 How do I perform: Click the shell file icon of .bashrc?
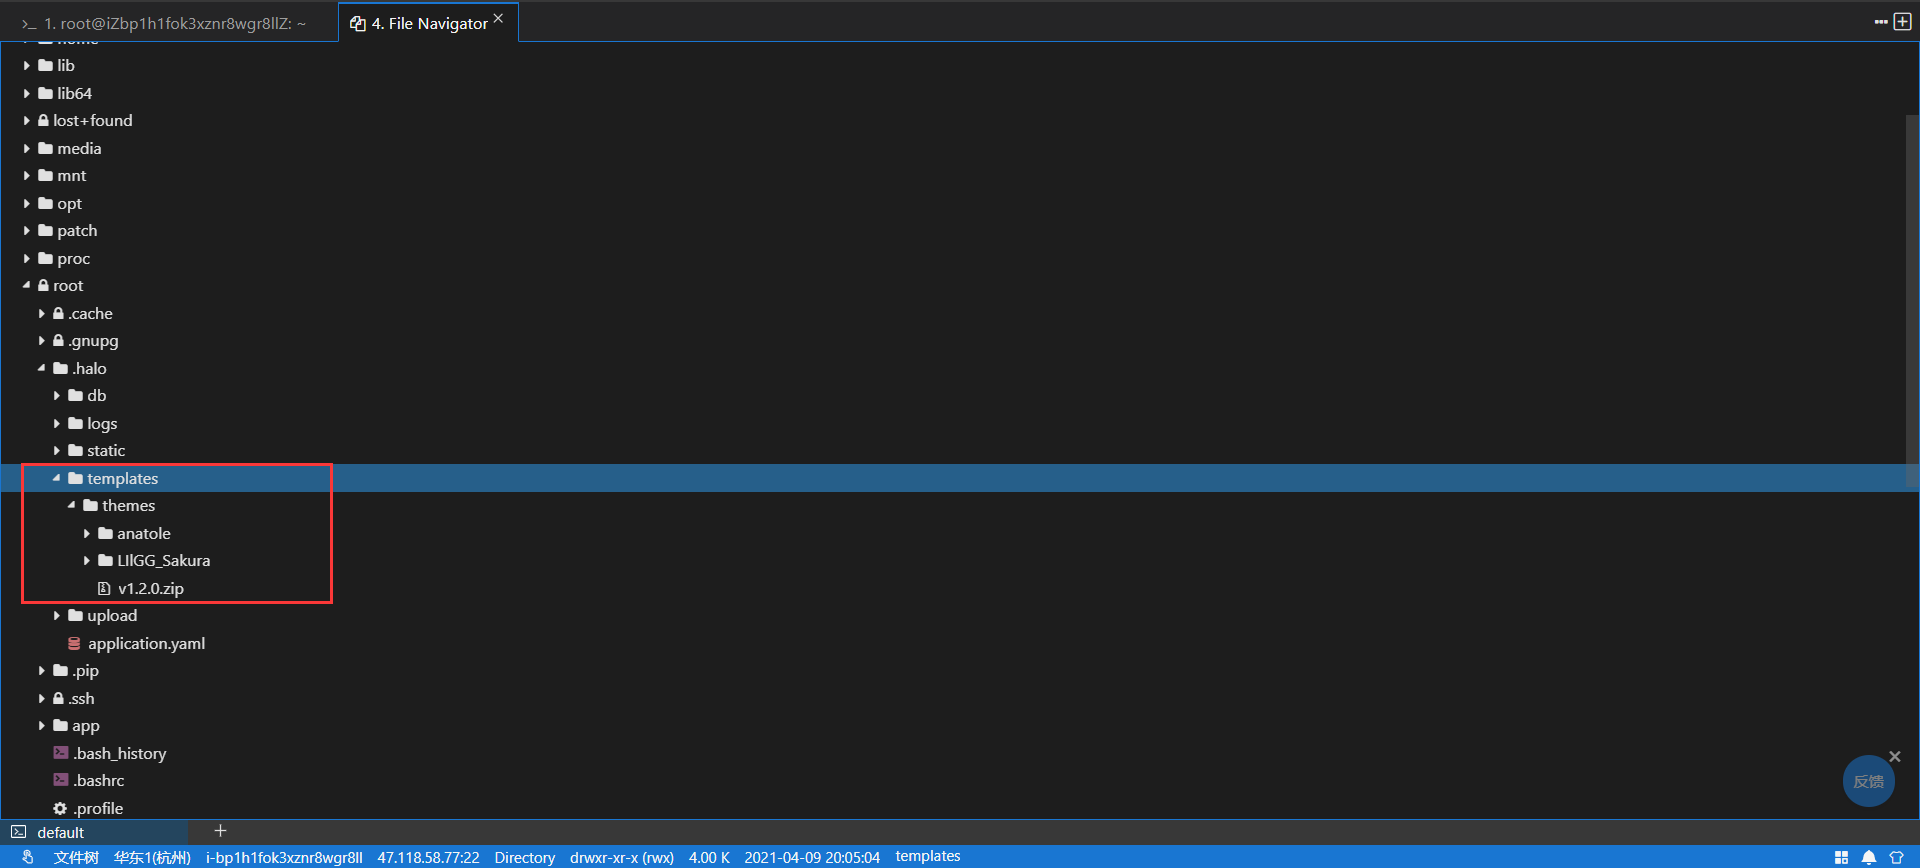[61, 780]
